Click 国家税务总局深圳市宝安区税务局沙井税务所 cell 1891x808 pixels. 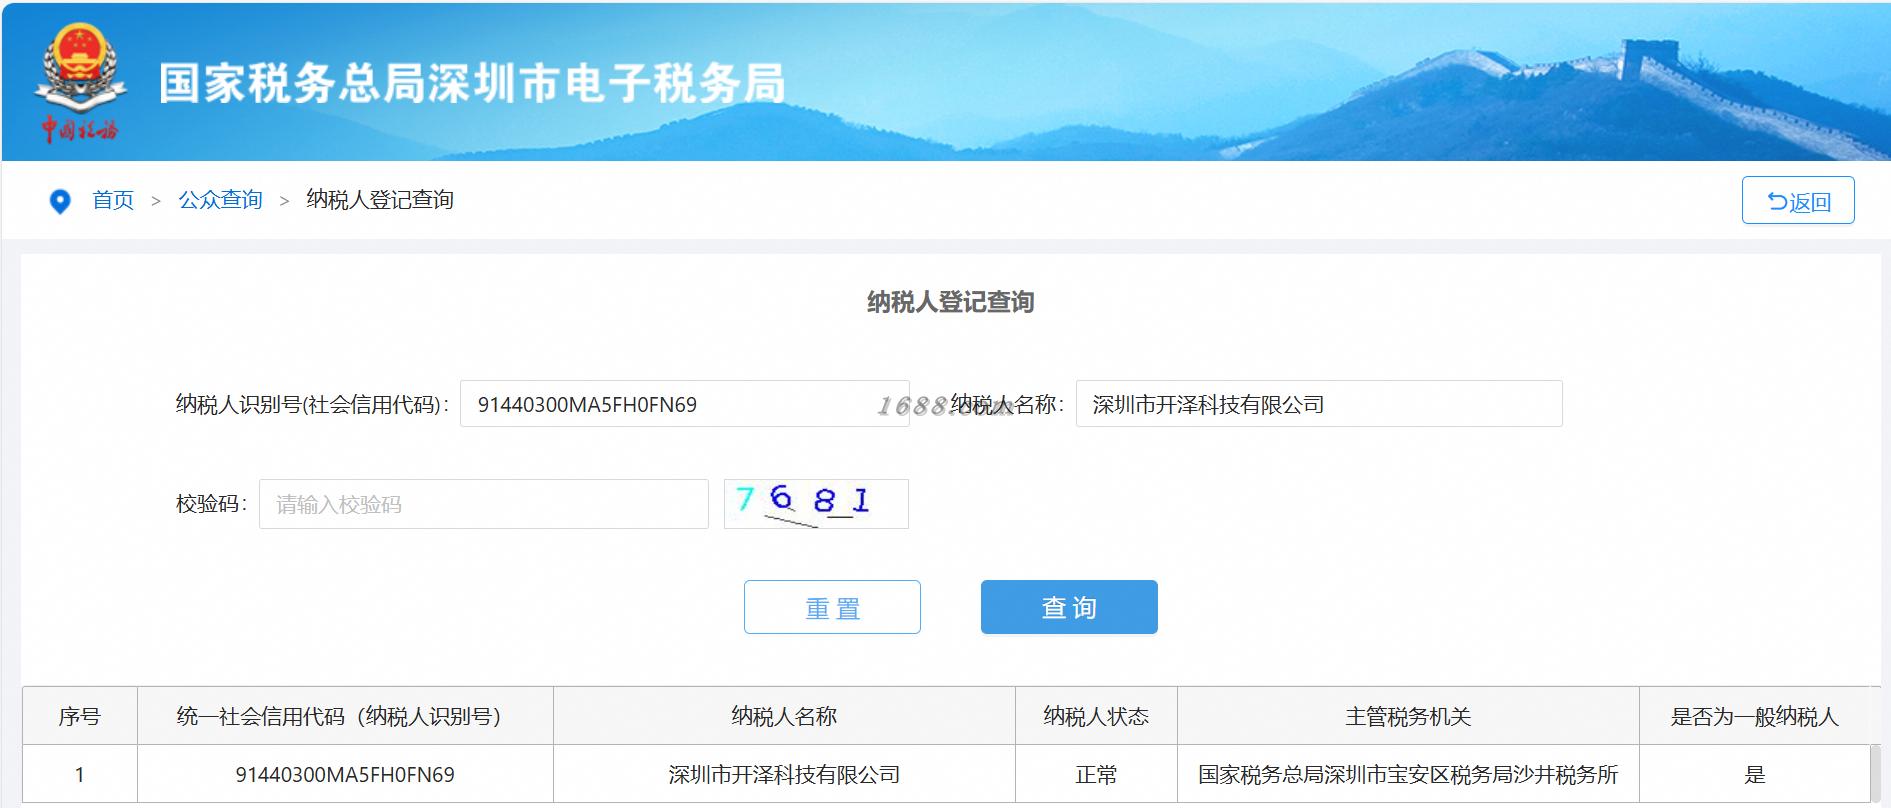click(x=1408, y=774)
